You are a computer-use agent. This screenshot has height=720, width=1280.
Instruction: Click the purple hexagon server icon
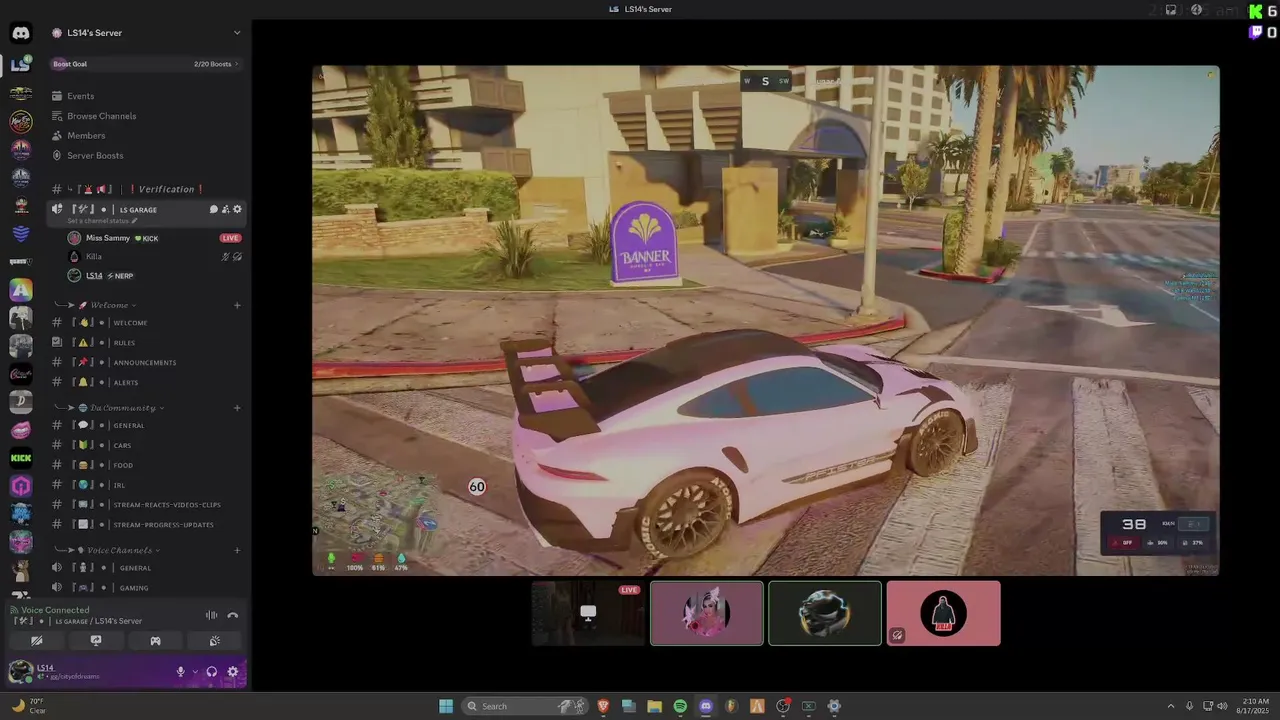click(x=20, y=486)
